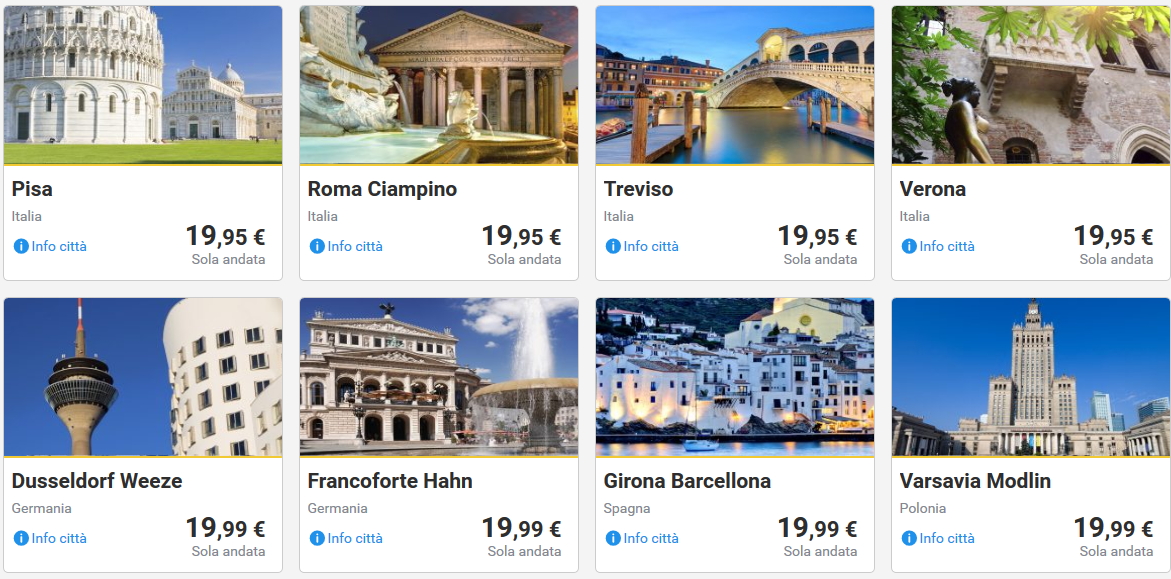1171x579 pixels.
Task: Open the Verona balcony picture
Action: pos(1031,85)
